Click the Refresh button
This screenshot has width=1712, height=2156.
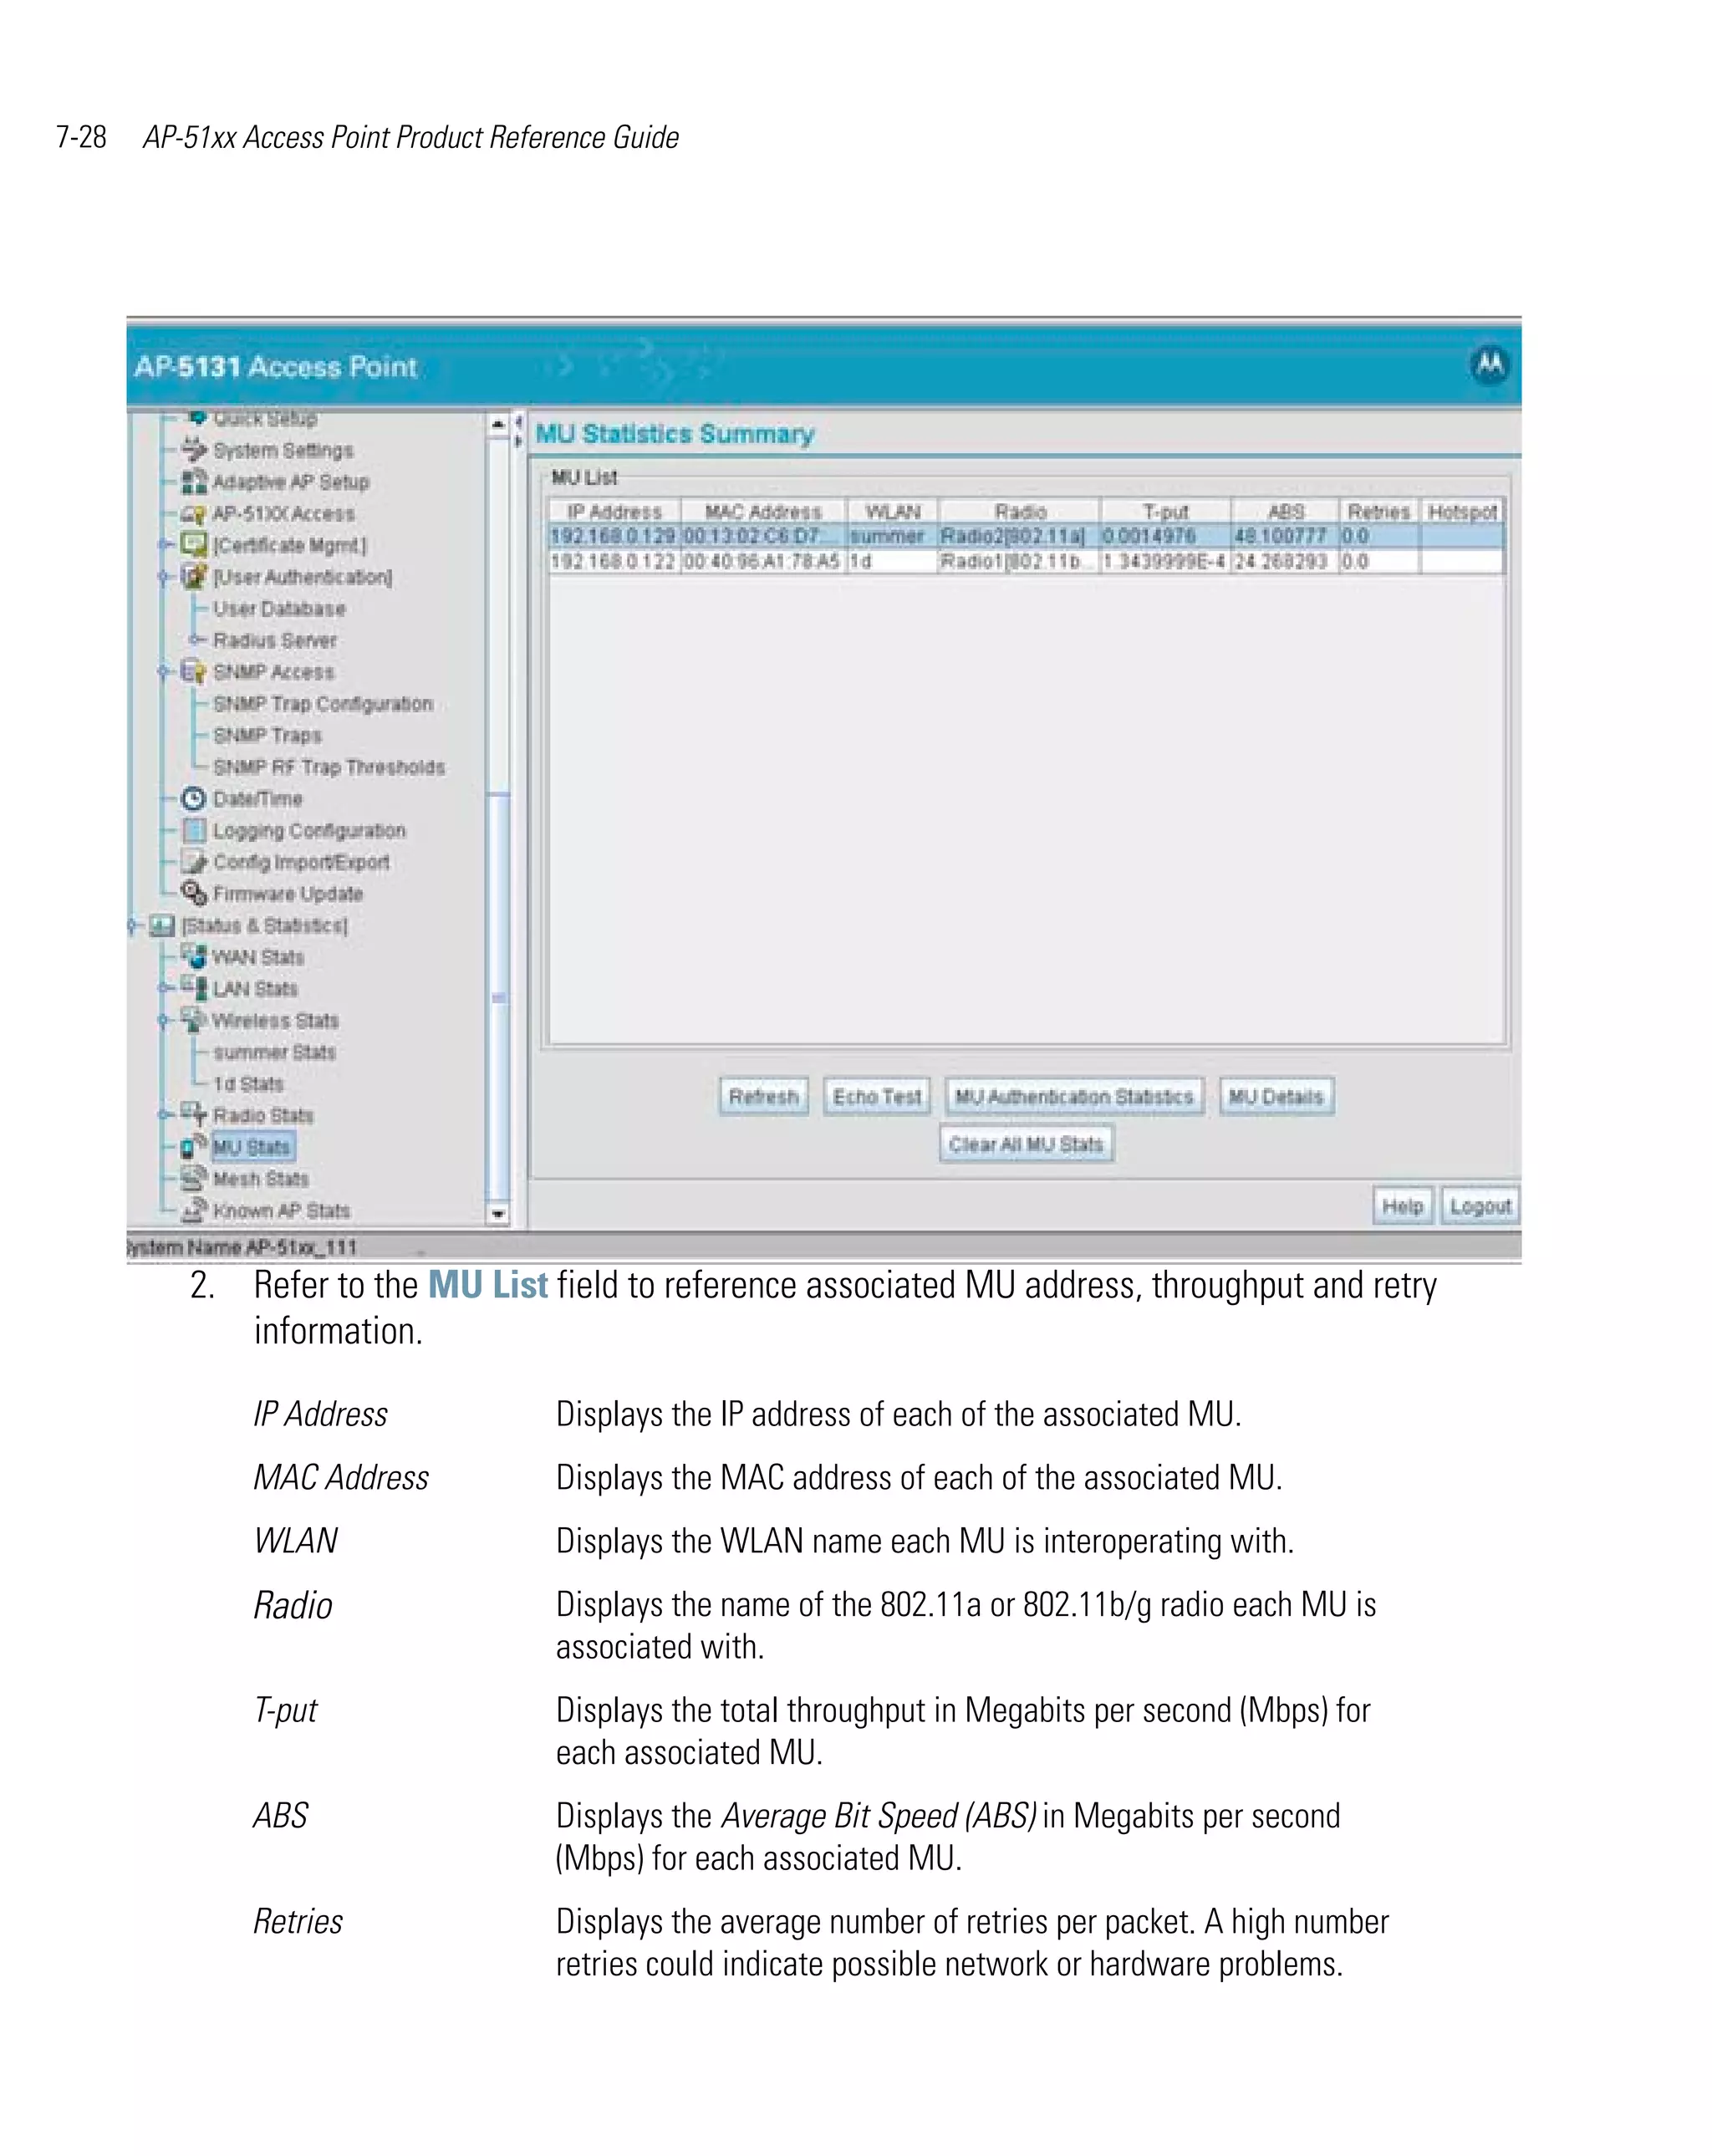(x=763, y=1096)
